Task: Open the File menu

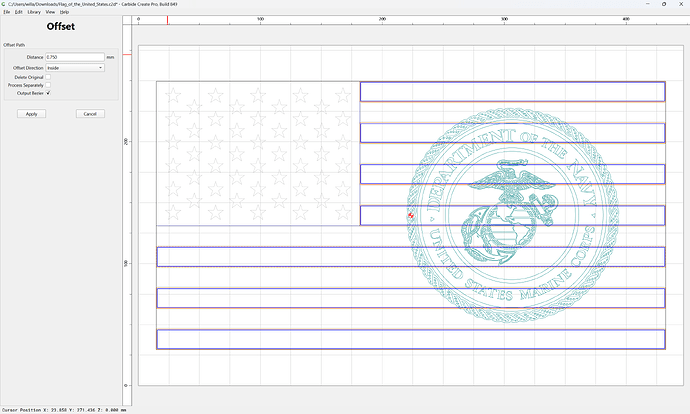Action: [7, 12]
